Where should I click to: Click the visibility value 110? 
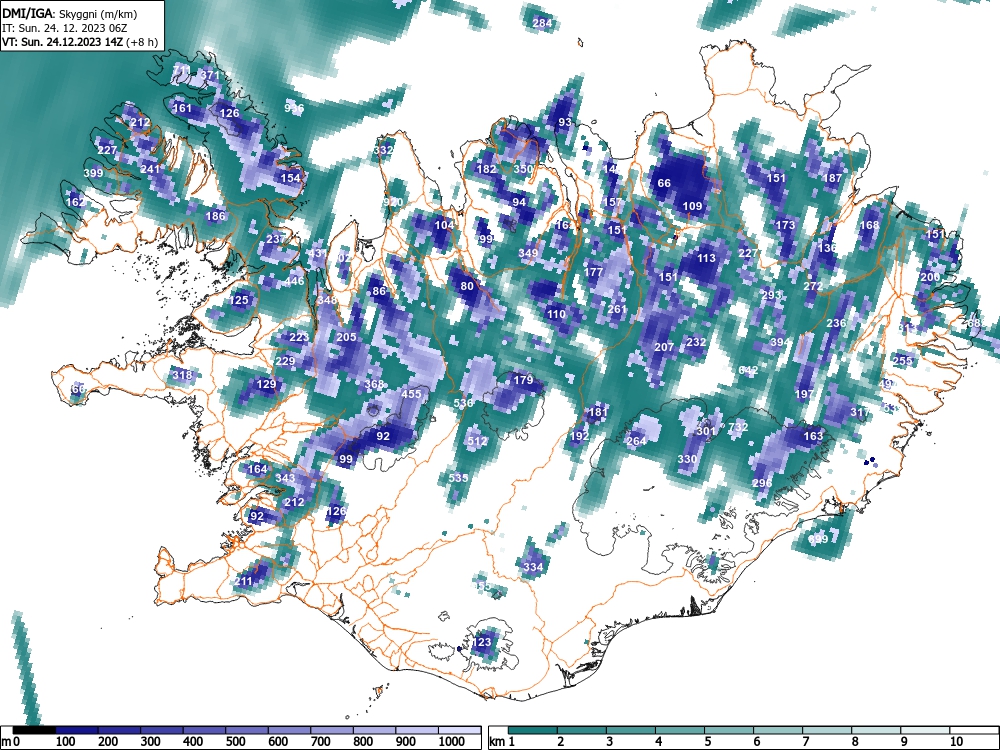pyautogui.click(x=556, y=314)
